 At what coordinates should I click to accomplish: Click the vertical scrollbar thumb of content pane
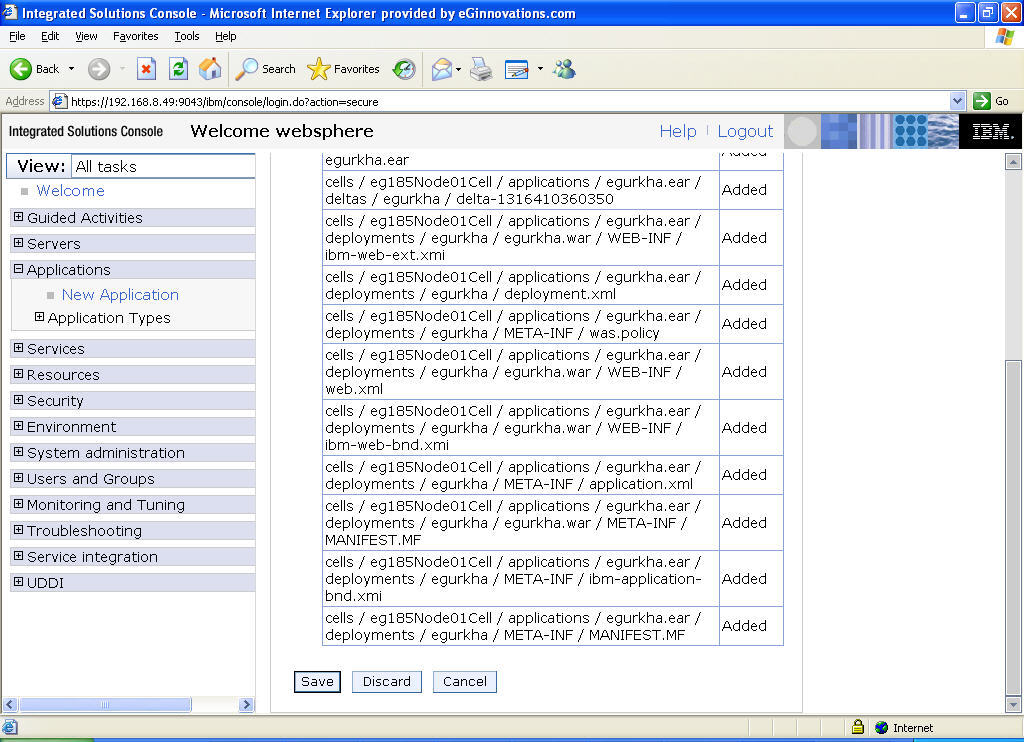1013,527
